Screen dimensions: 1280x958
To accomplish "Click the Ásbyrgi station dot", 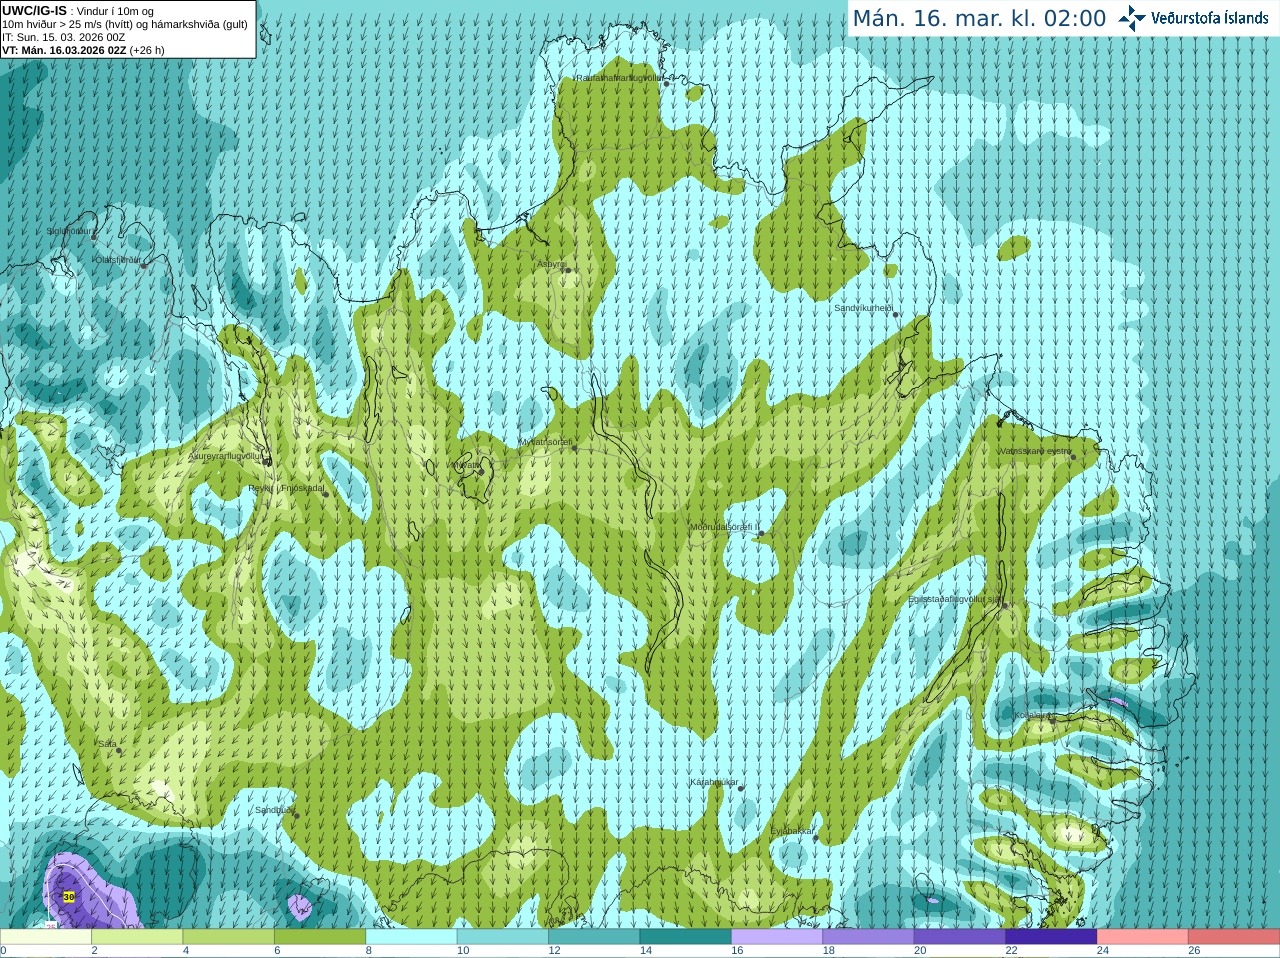I will click(x=567, y=270).
